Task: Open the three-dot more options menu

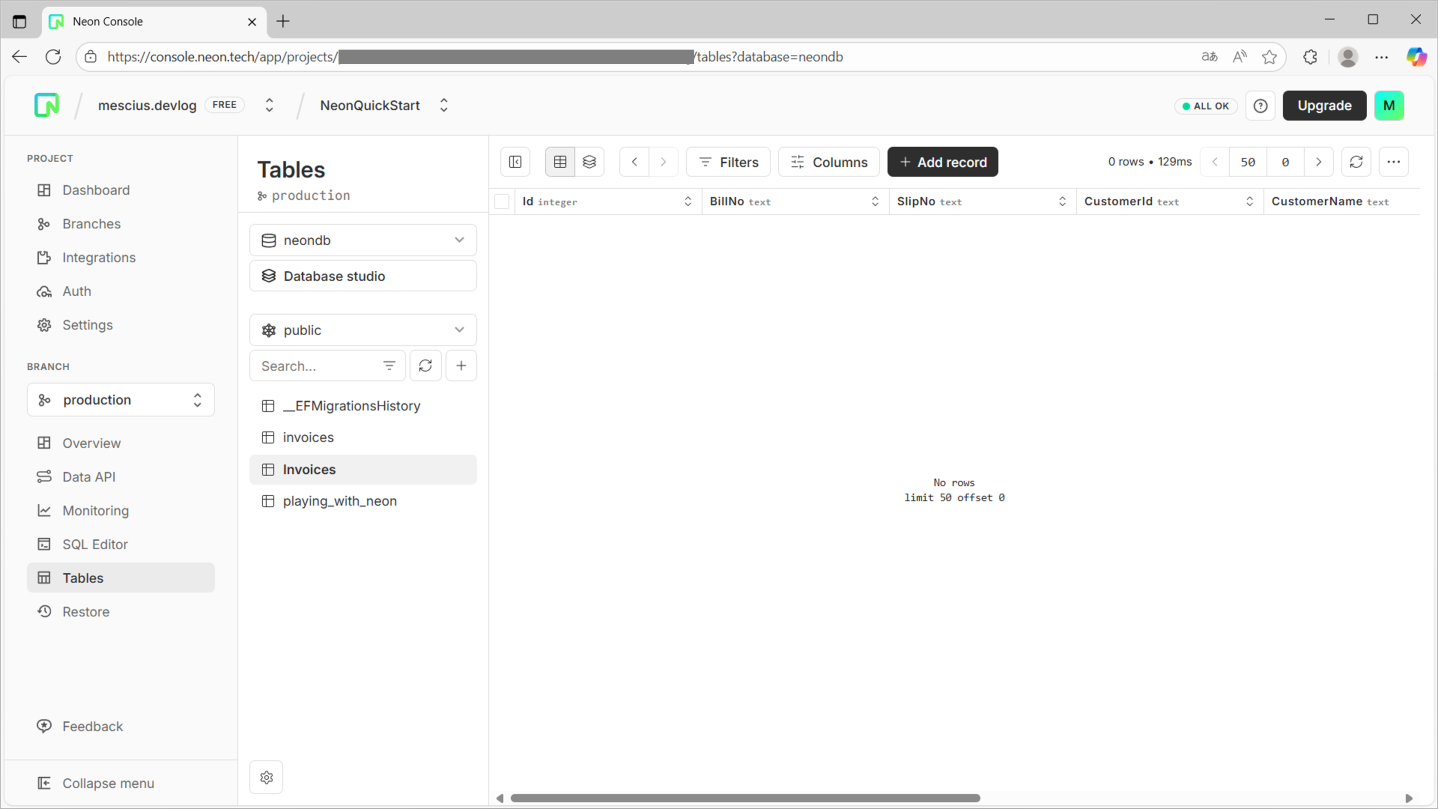Action: coord(1393,162)
